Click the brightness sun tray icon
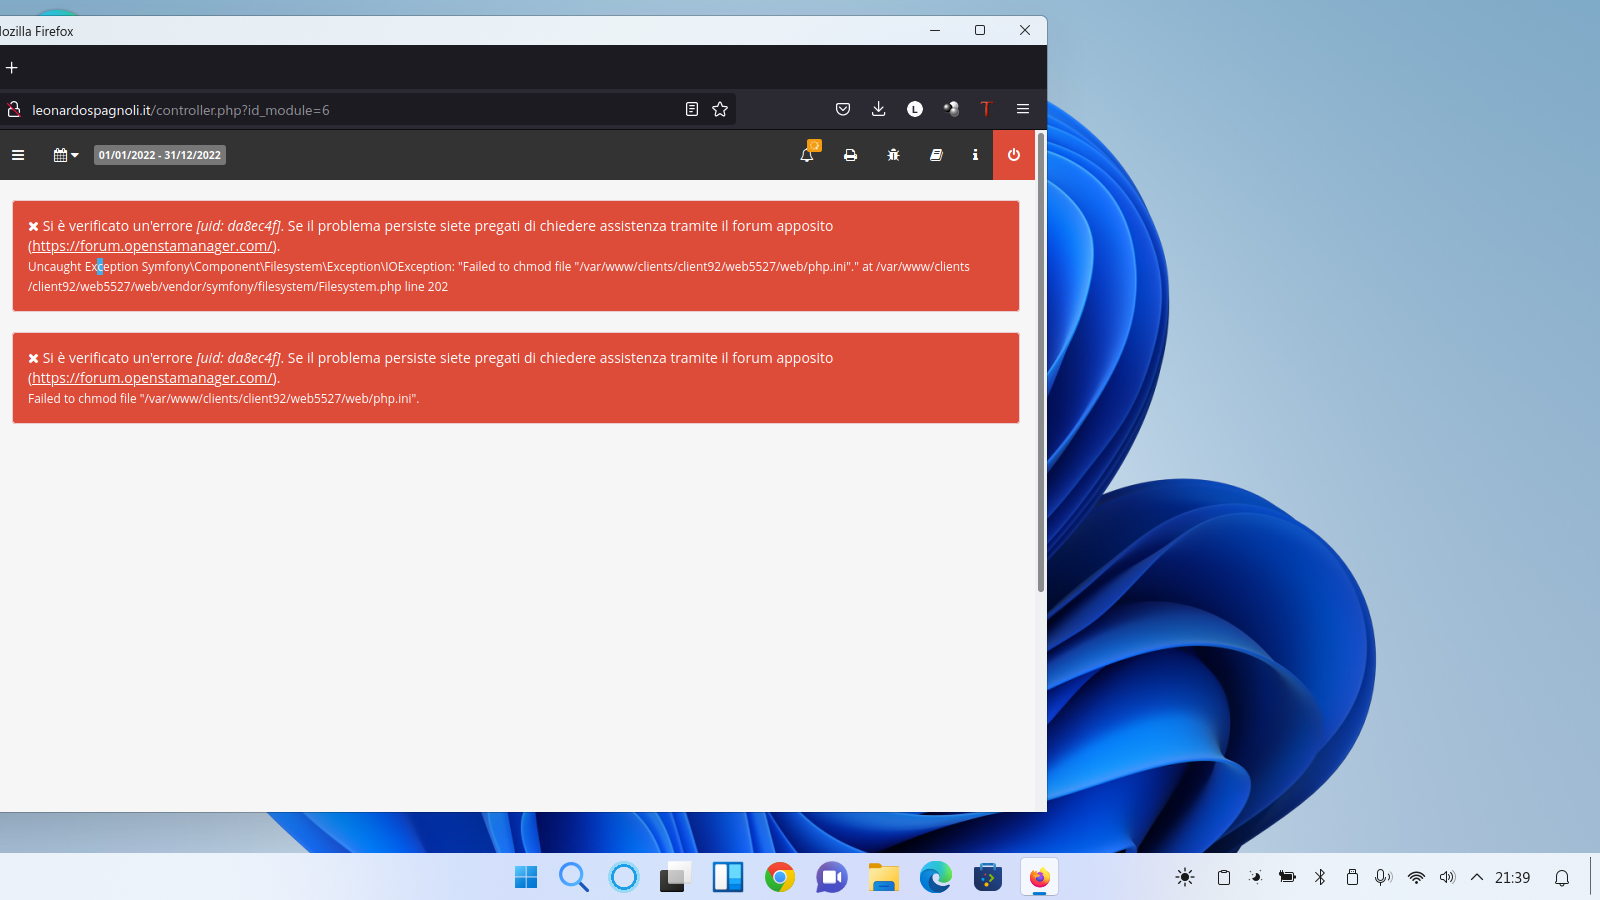This screenshot has height=900, width=1600. 1185,877
